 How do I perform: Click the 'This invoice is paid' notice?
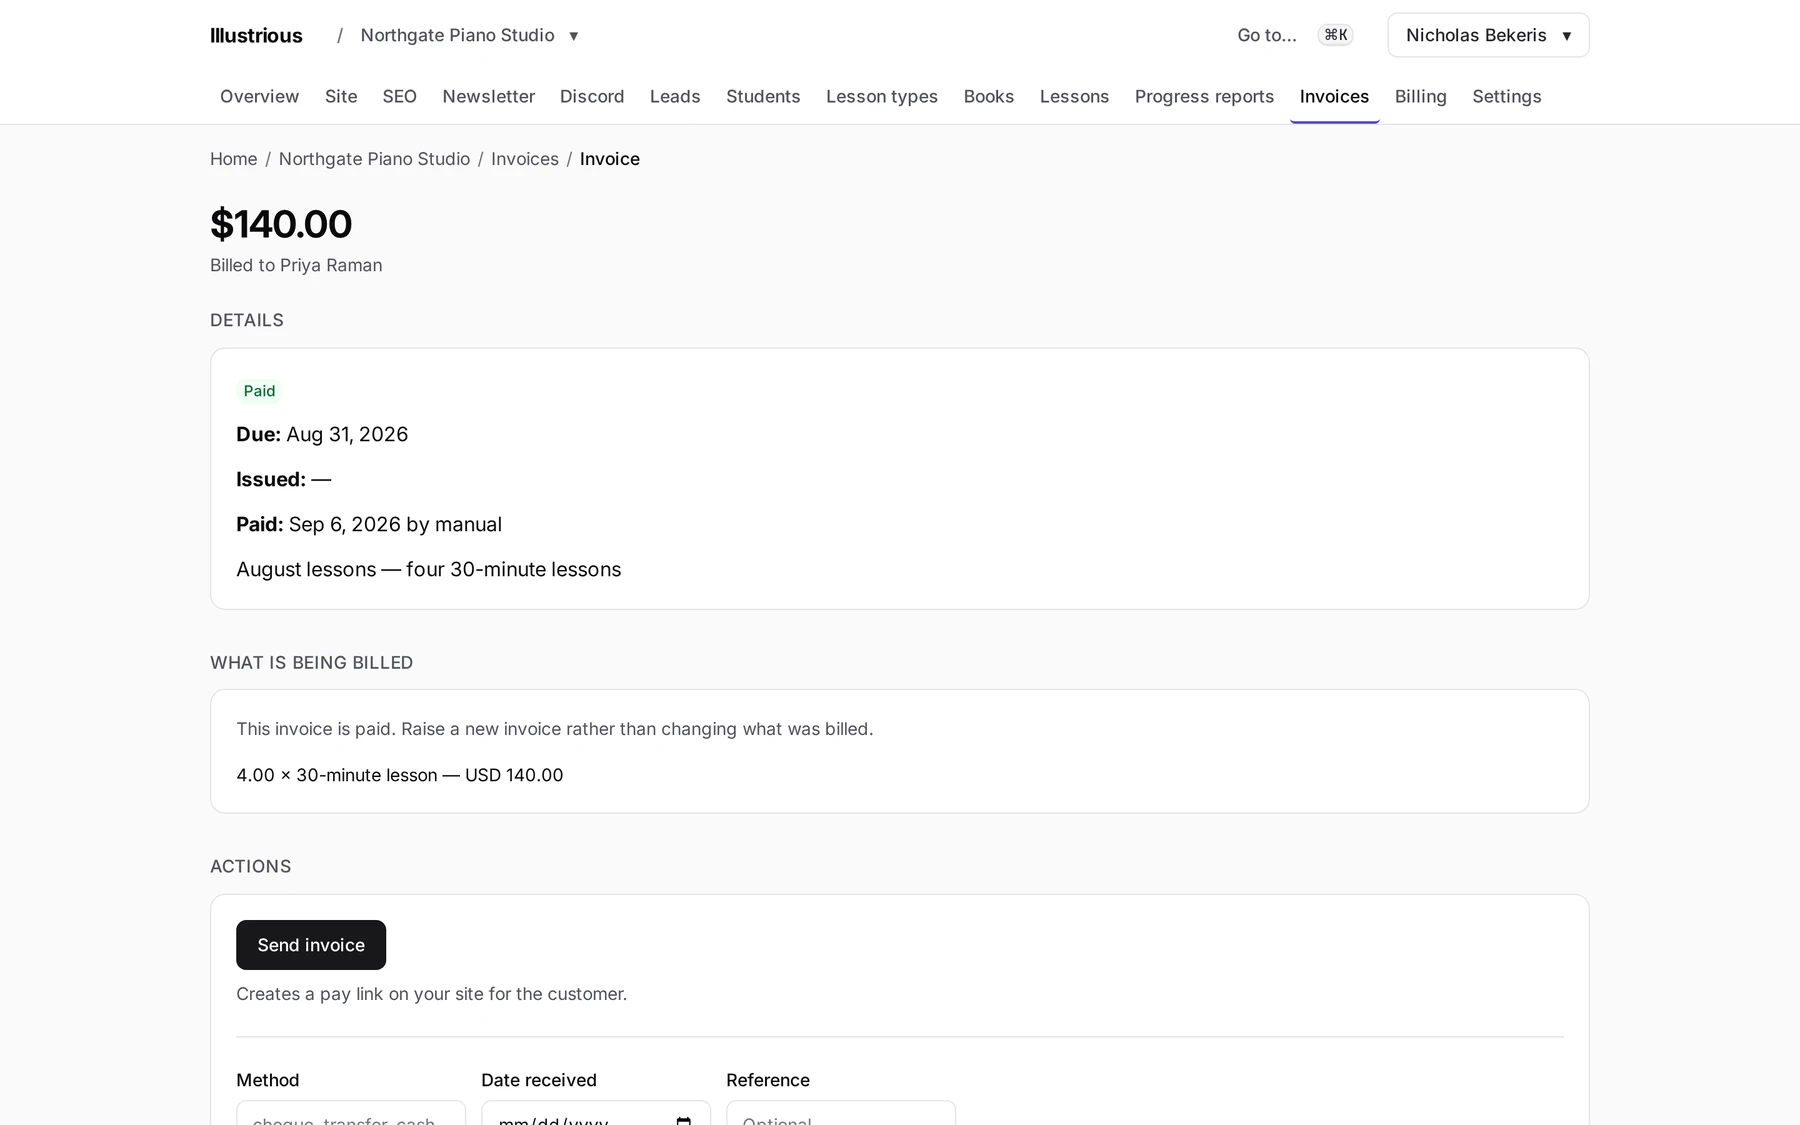coord(555,729)
